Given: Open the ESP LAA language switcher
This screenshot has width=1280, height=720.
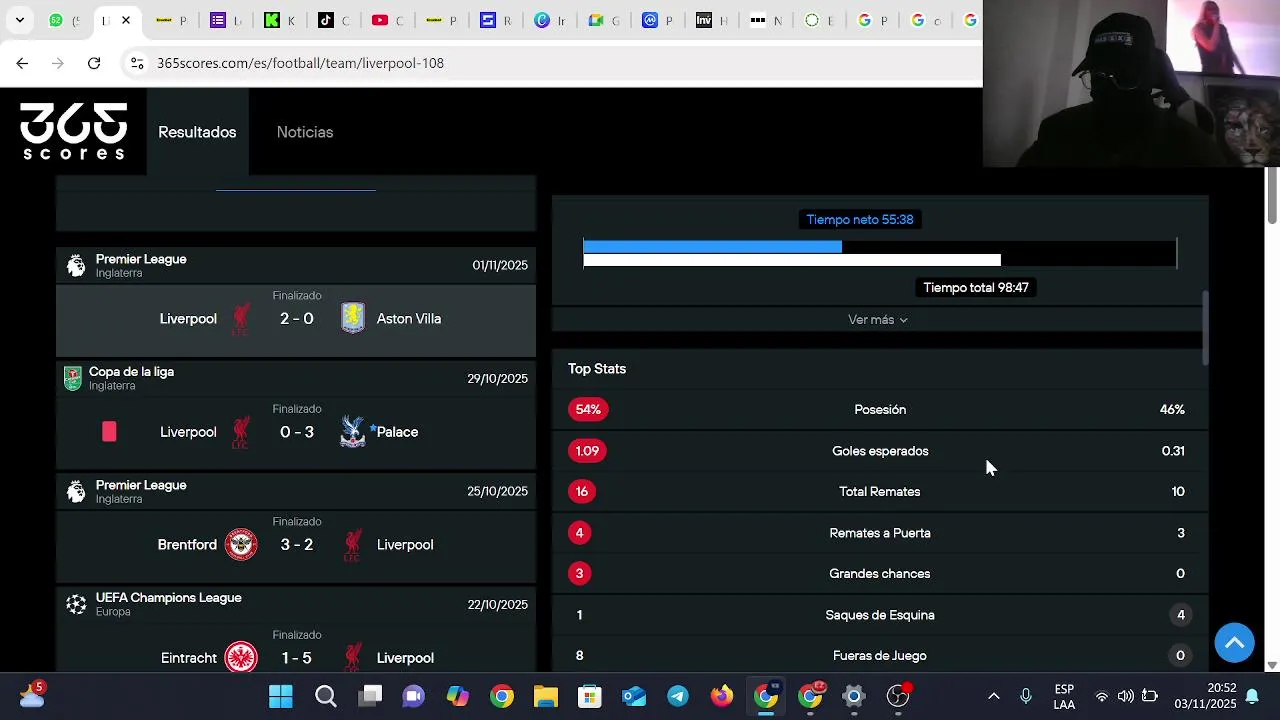Looking at the screenshot, I should coord(1064,697).
